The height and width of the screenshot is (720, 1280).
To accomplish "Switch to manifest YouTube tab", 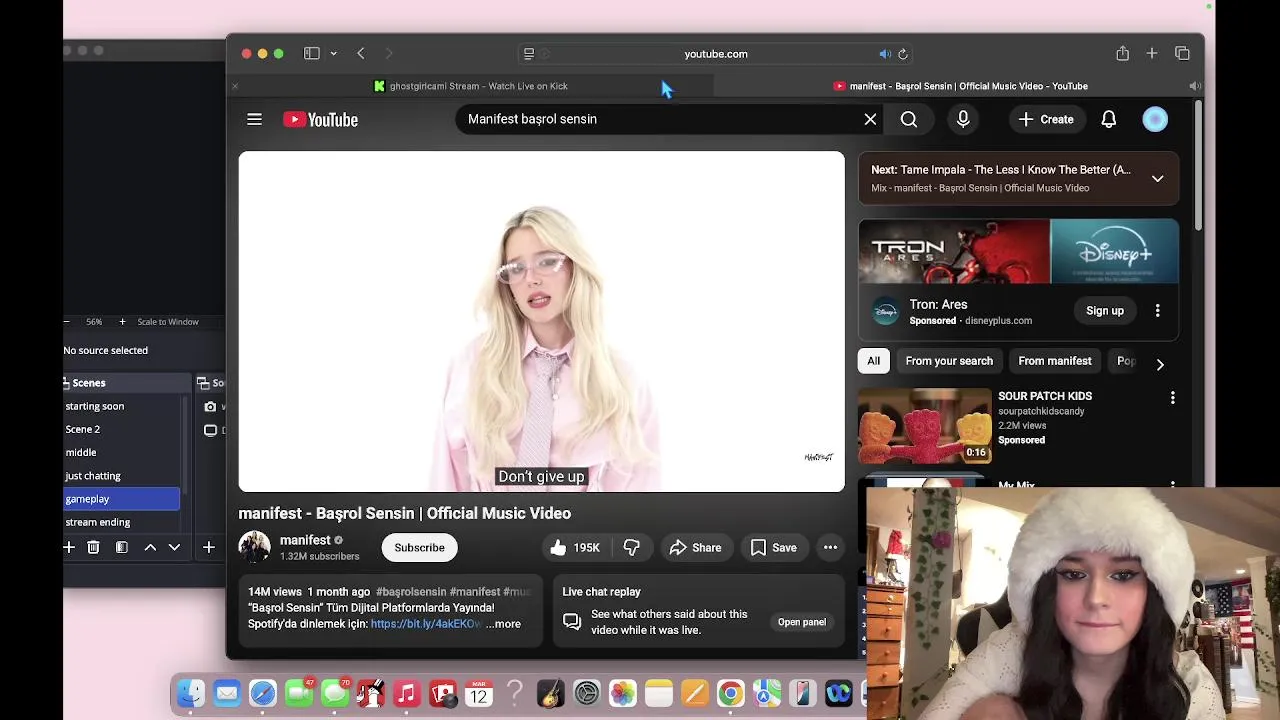I will [960, 86].
